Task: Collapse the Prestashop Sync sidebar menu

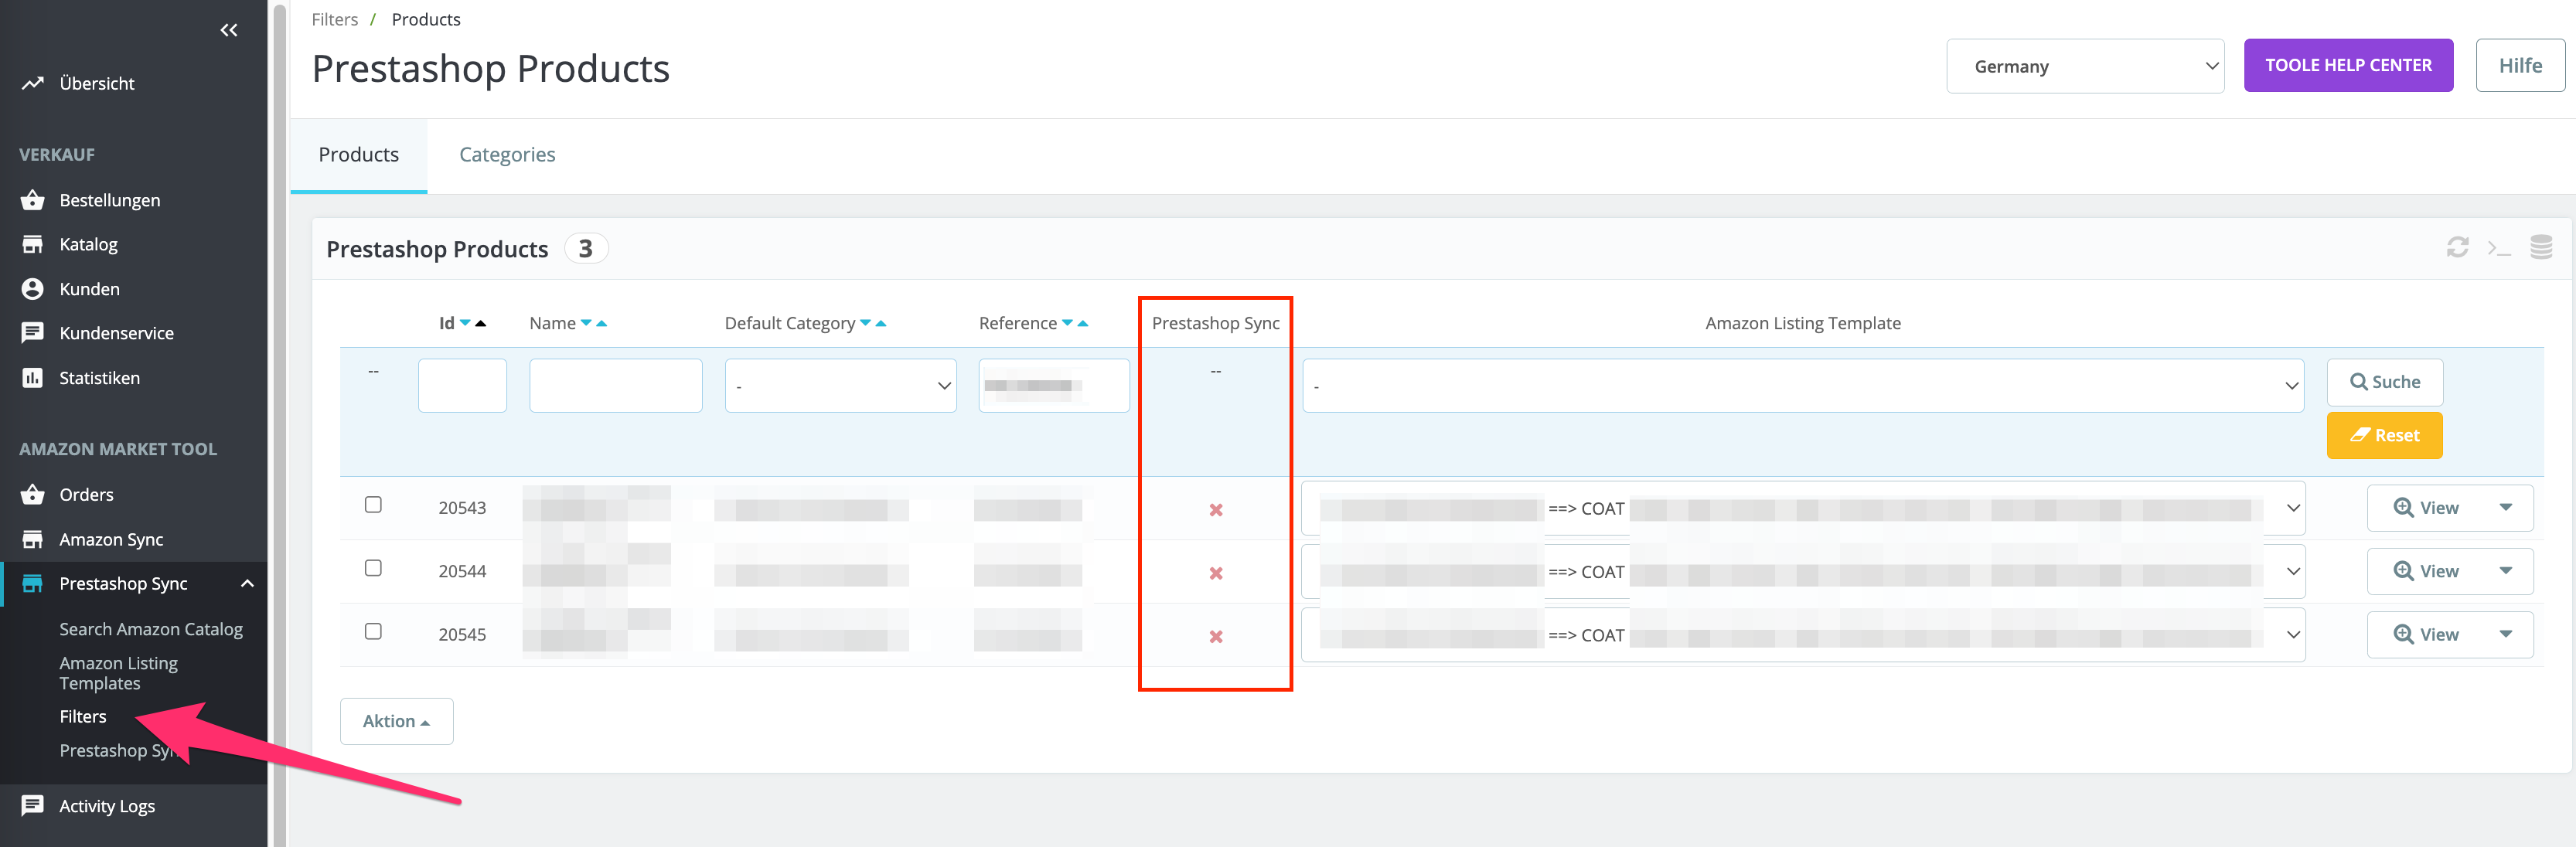Action: pyautogui.click(x=247, y=583)
